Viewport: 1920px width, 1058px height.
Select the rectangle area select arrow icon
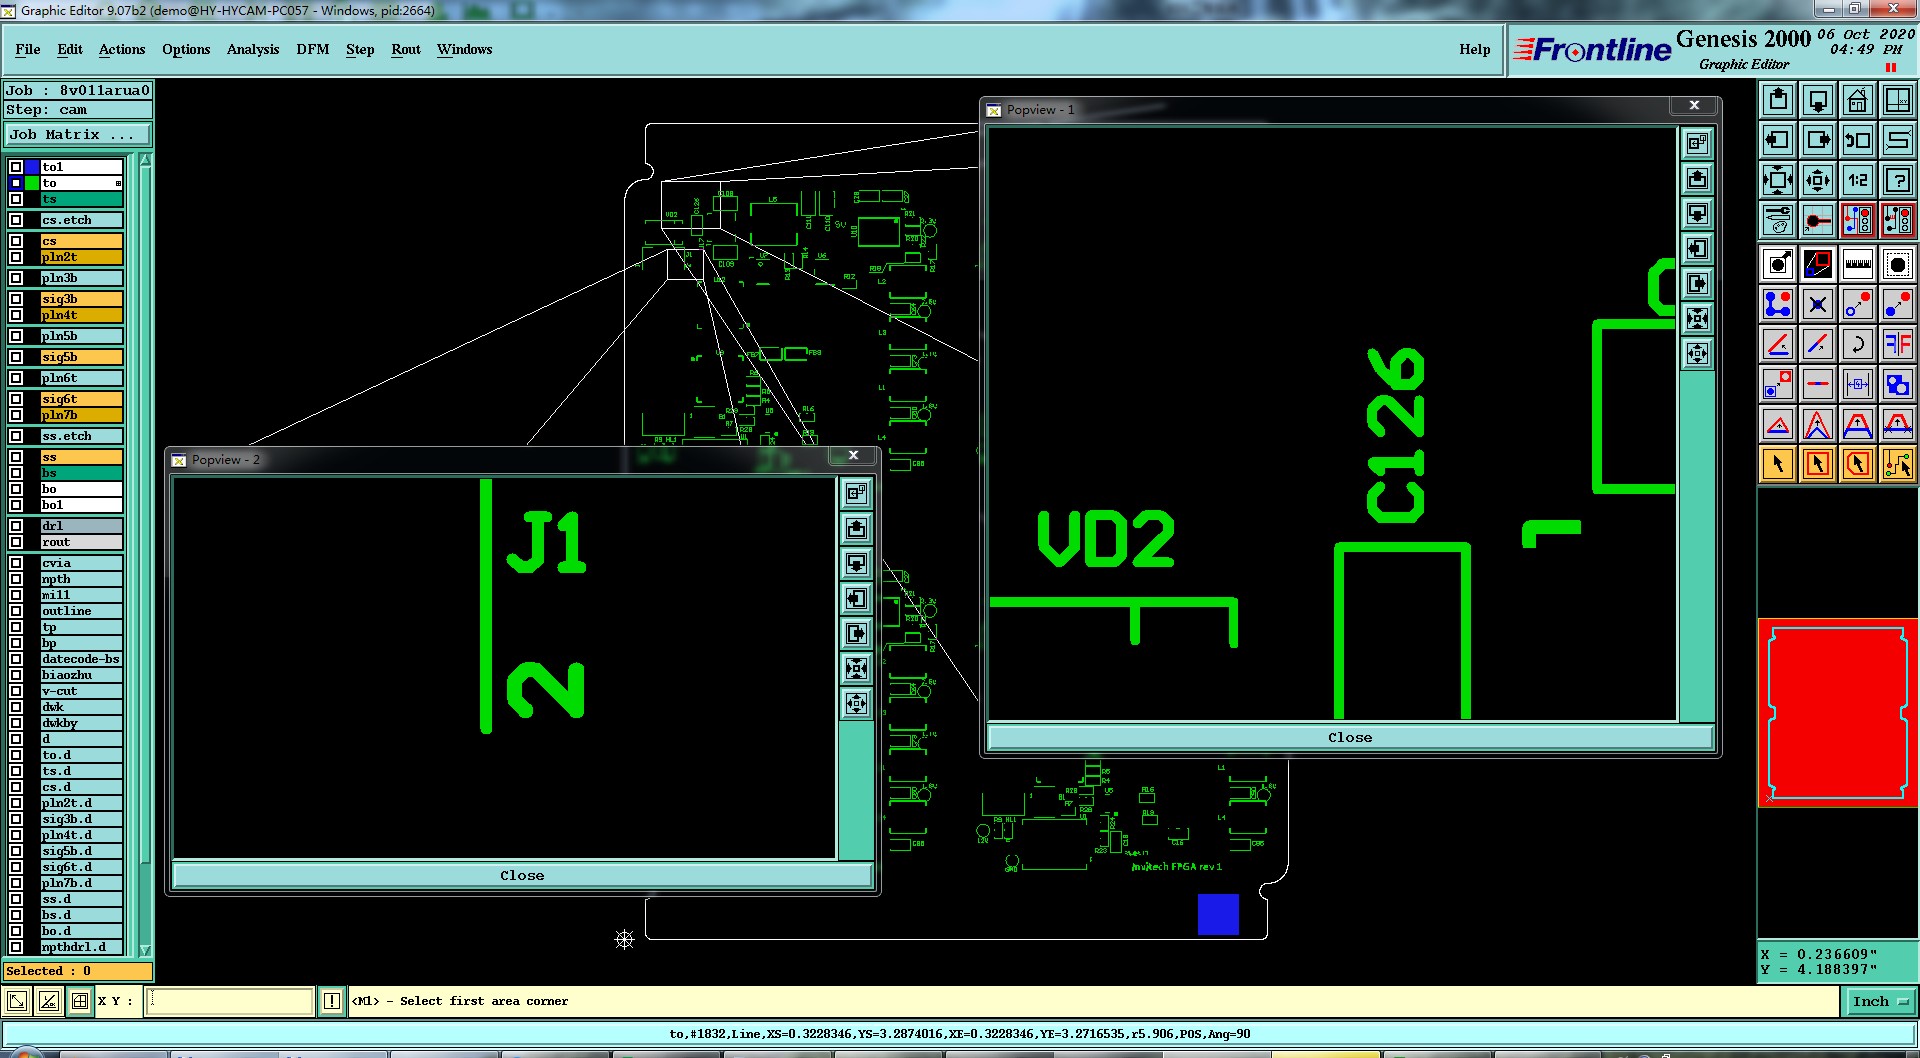click(x=1817, y=464)
